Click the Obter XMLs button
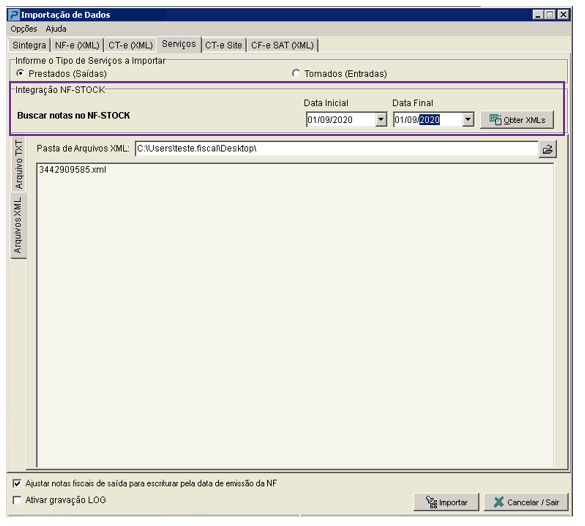The image size is (585, 526). coord(517,120)
